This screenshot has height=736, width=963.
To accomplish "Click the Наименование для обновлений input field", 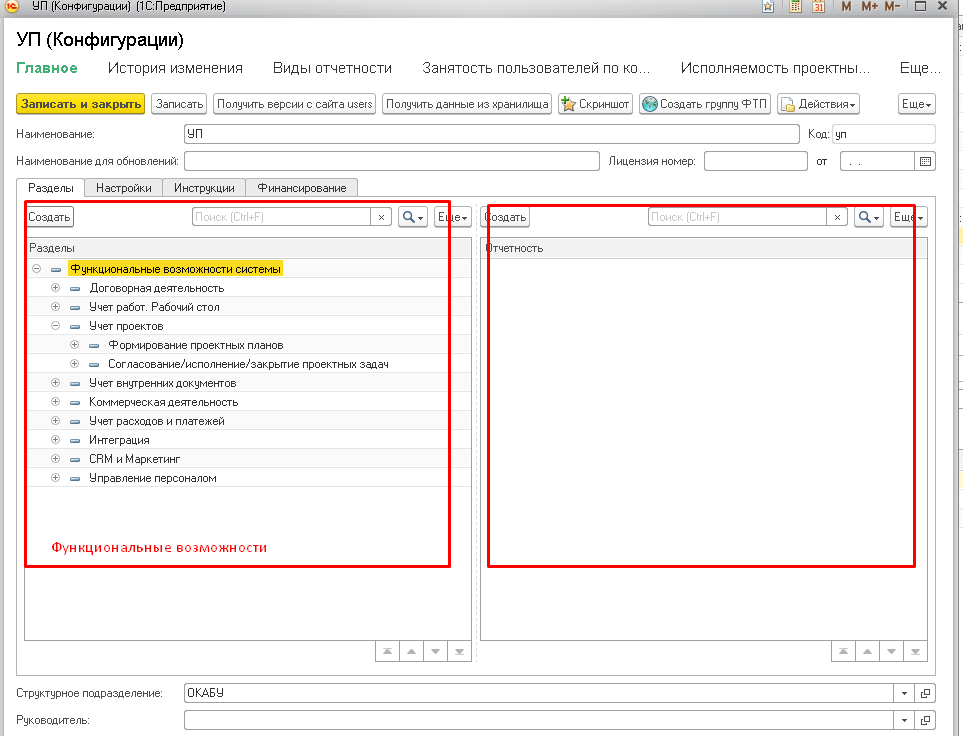I will coord(391,161).
